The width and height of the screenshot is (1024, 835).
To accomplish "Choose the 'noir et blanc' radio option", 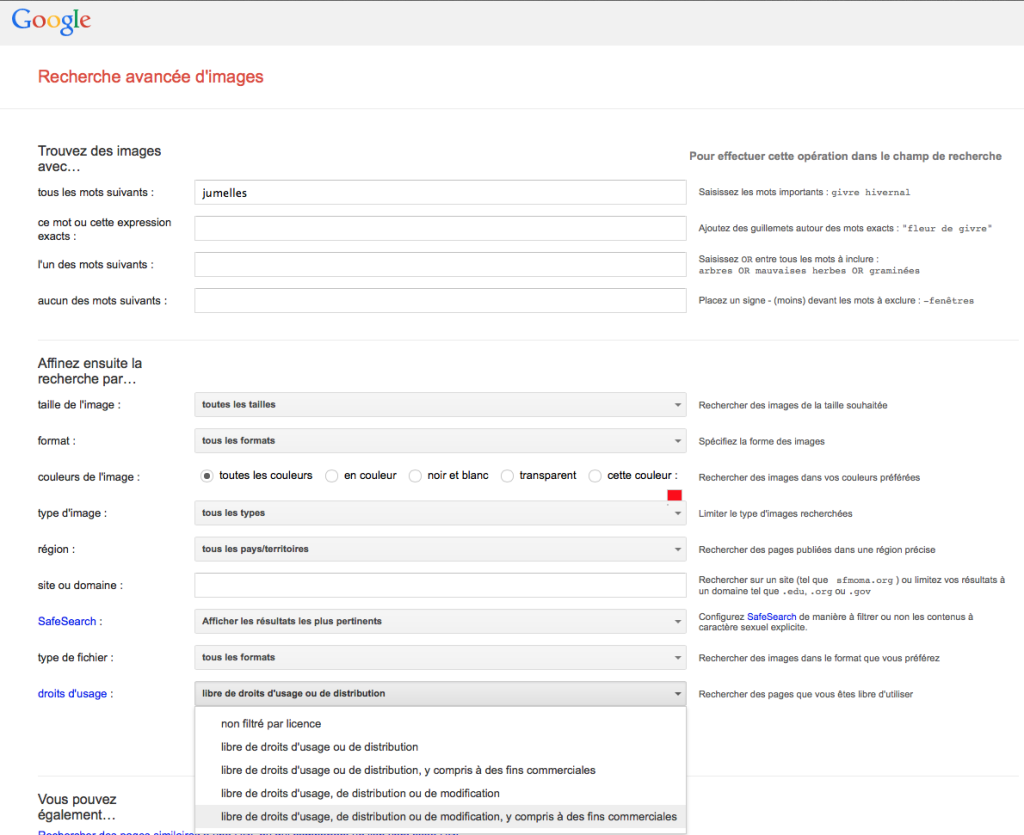I will tap(416, 476).
